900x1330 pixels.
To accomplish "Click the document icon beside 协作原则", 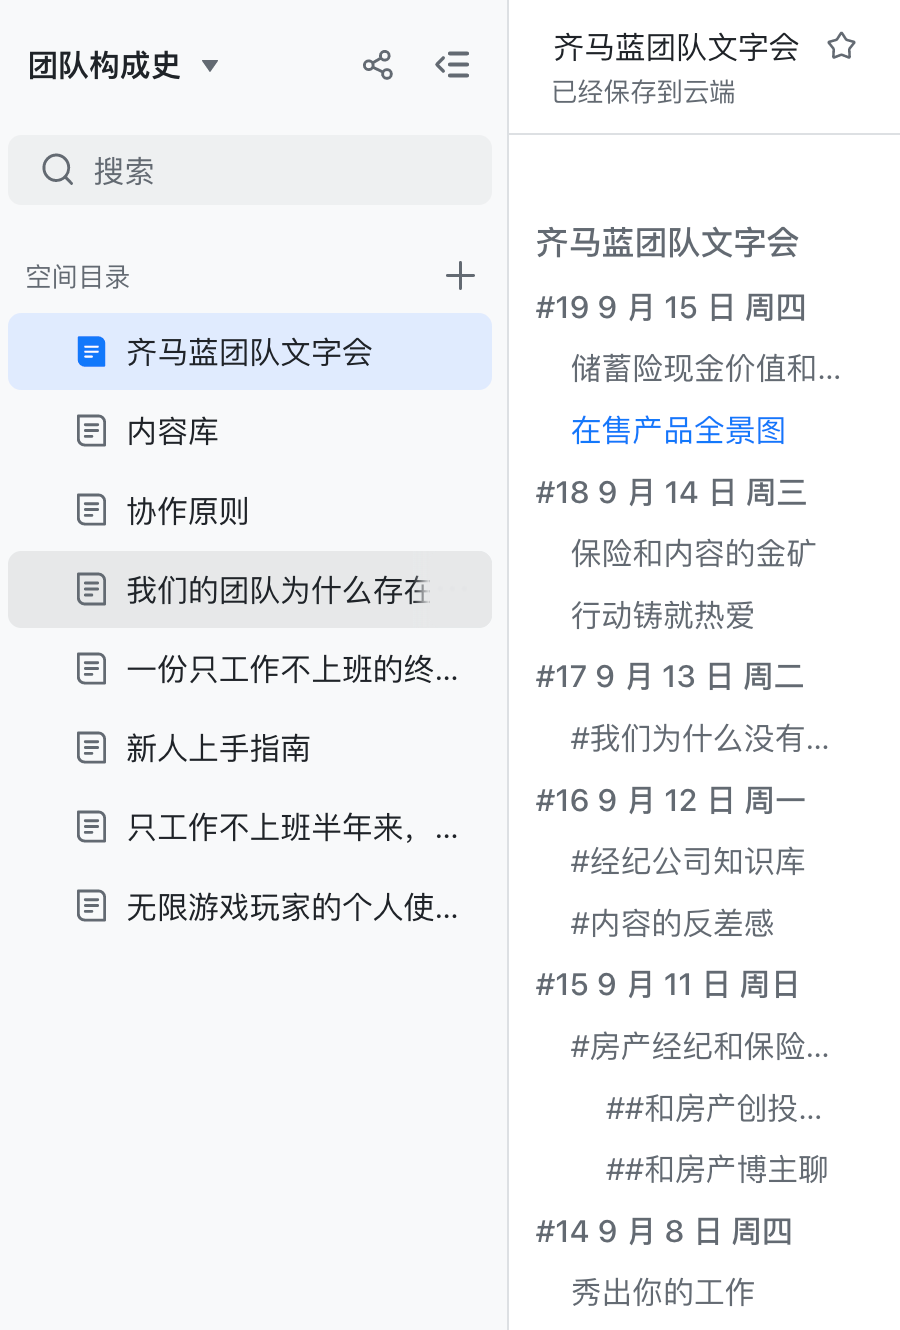I will (91, 510).
